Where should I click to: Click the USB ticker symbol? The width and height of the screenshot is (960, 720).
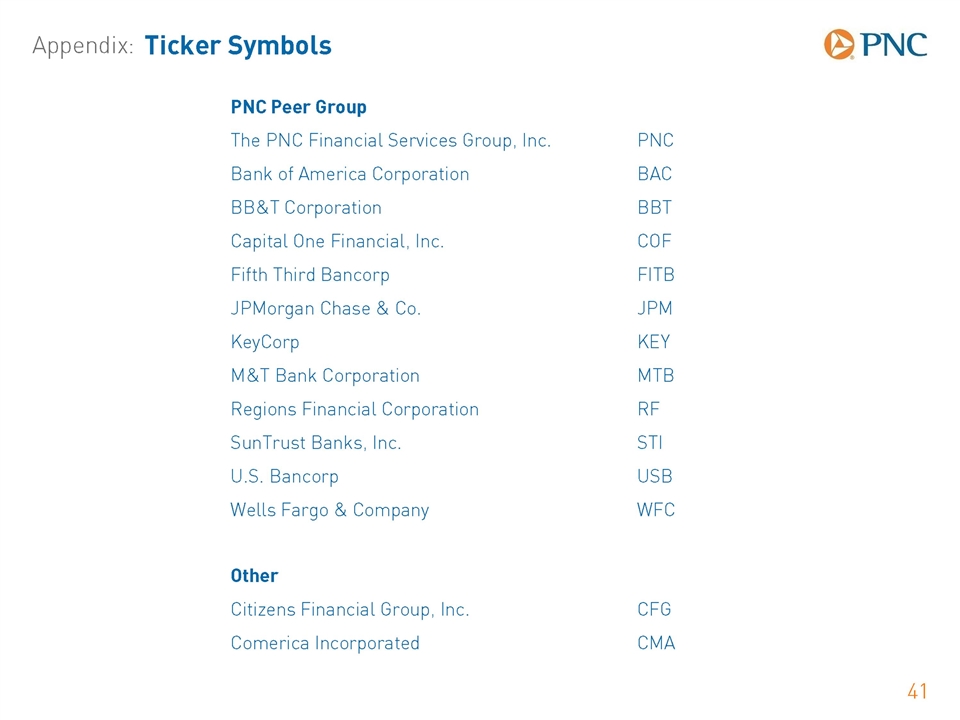654,476
